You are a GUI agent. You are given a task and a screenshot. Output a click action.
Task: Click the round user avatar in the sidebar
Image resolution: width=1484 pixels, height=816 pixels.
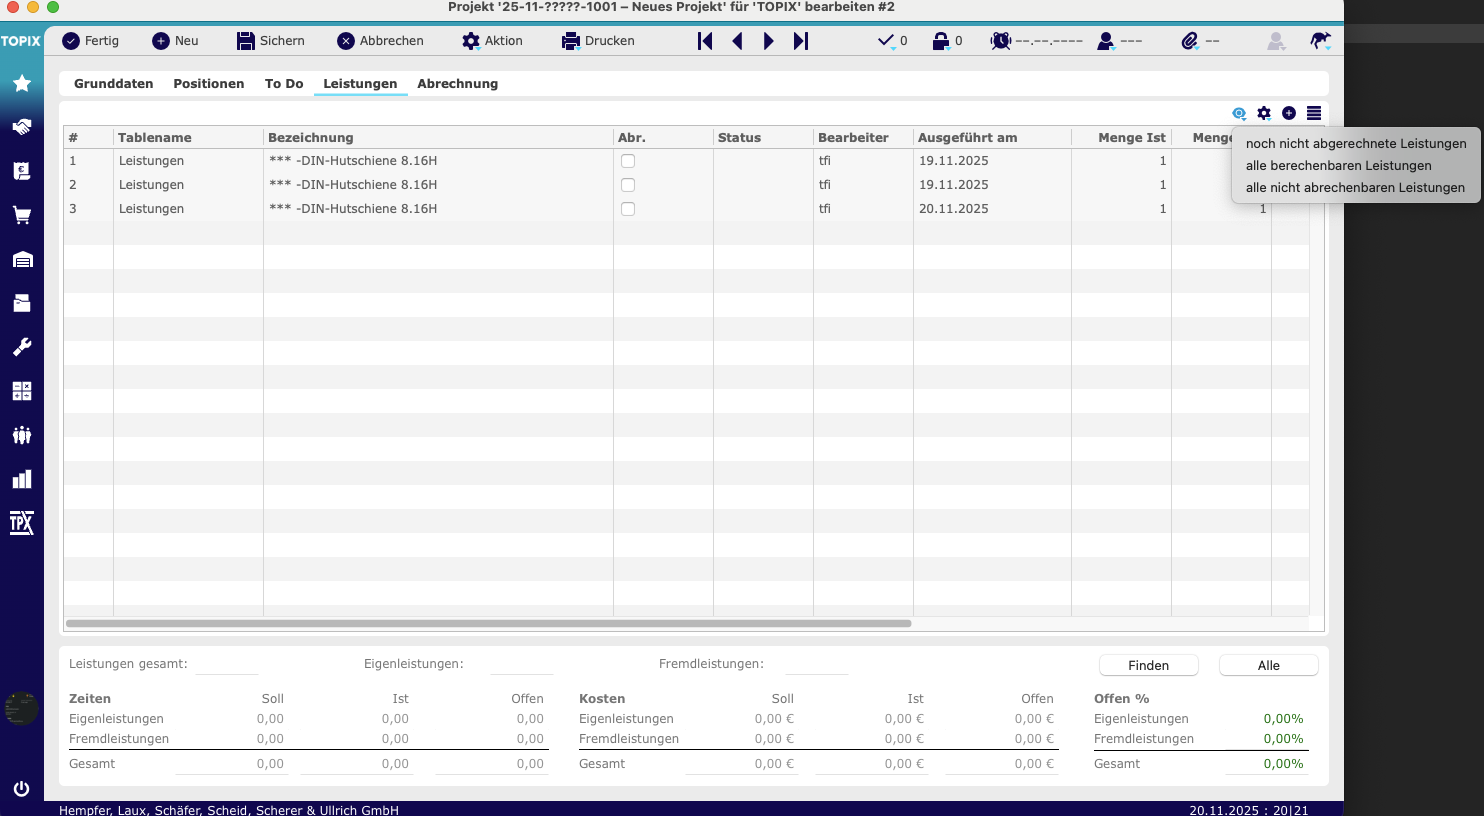pyautogui.click(x=22, y=708)
